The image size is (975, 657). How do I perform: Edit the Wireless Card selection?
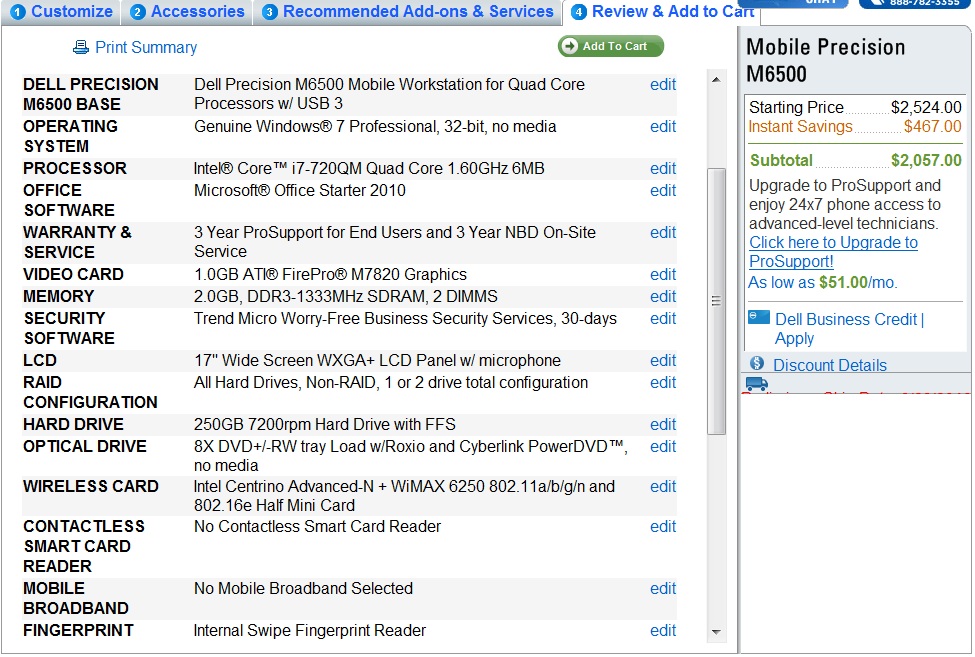663,487
